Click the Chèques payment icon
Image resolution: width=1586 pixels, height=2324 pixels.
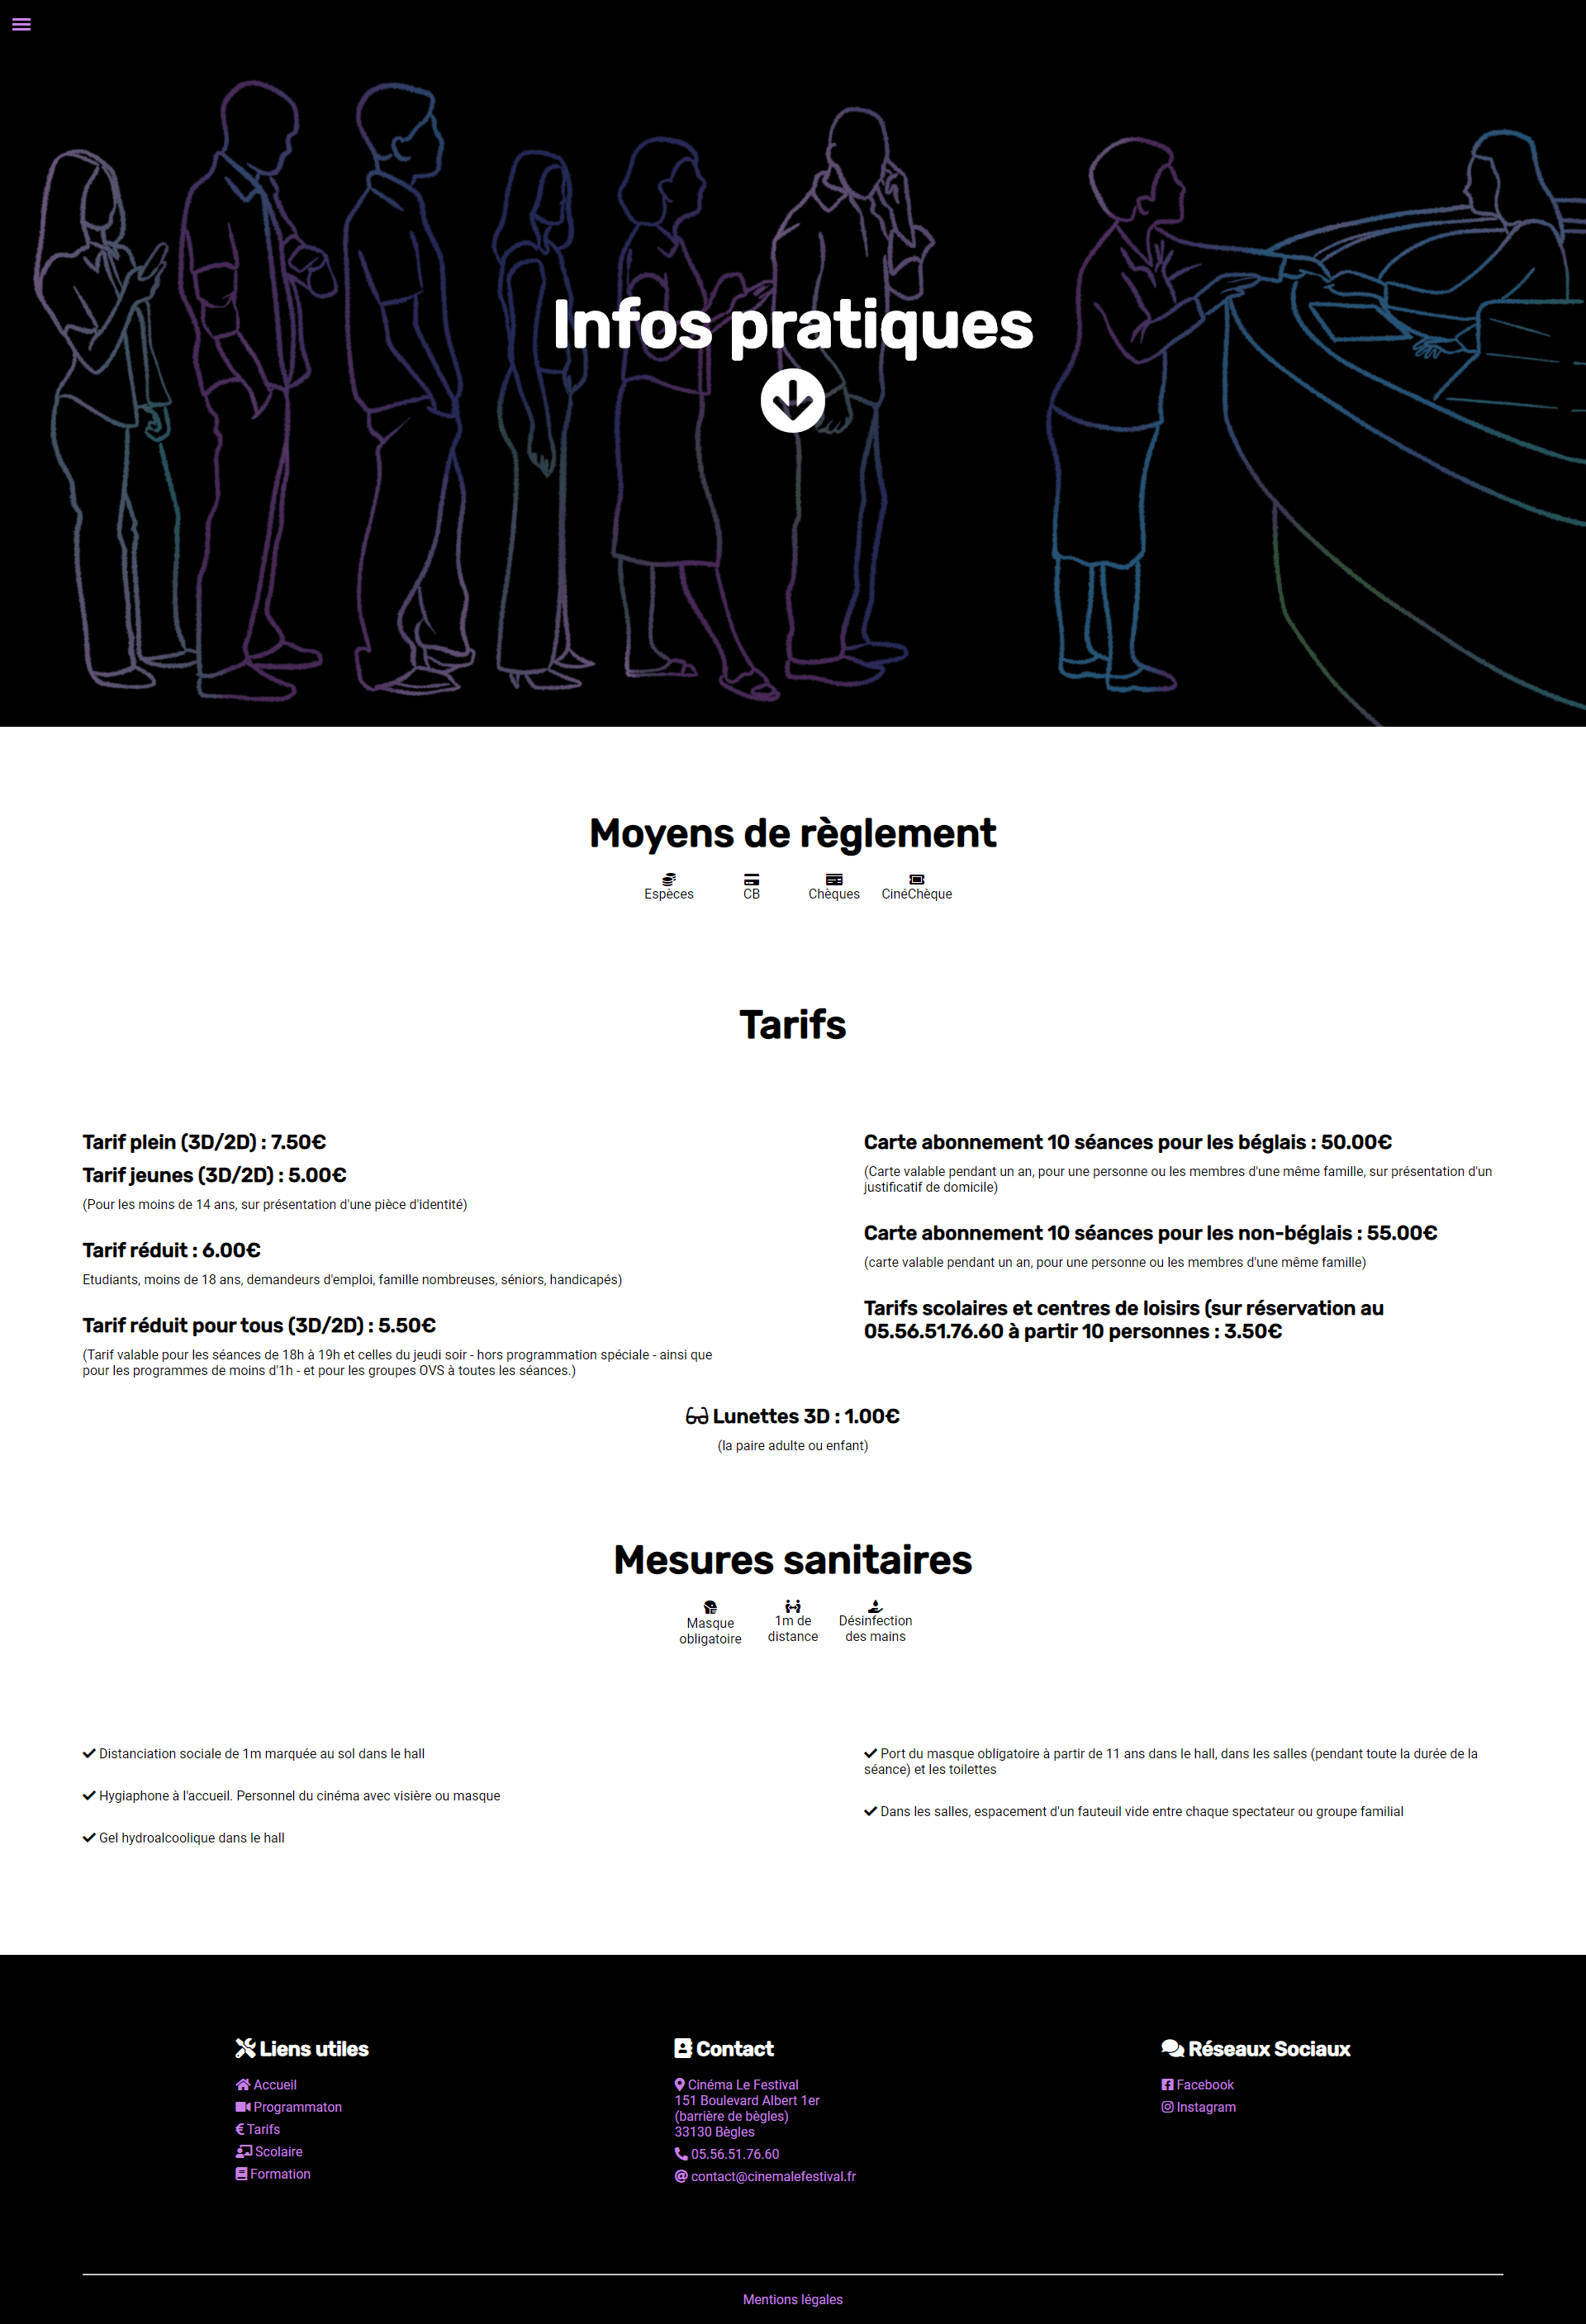(x=830, y=876)
